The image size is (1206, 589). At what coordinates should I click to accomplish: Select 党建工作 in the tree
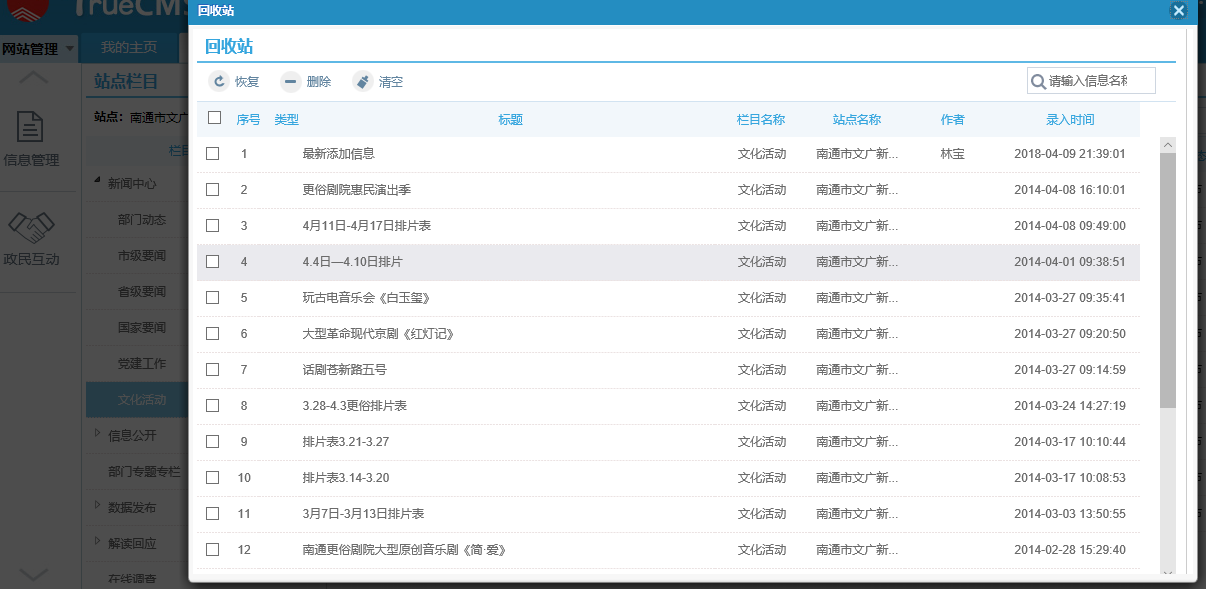(142, 364)
